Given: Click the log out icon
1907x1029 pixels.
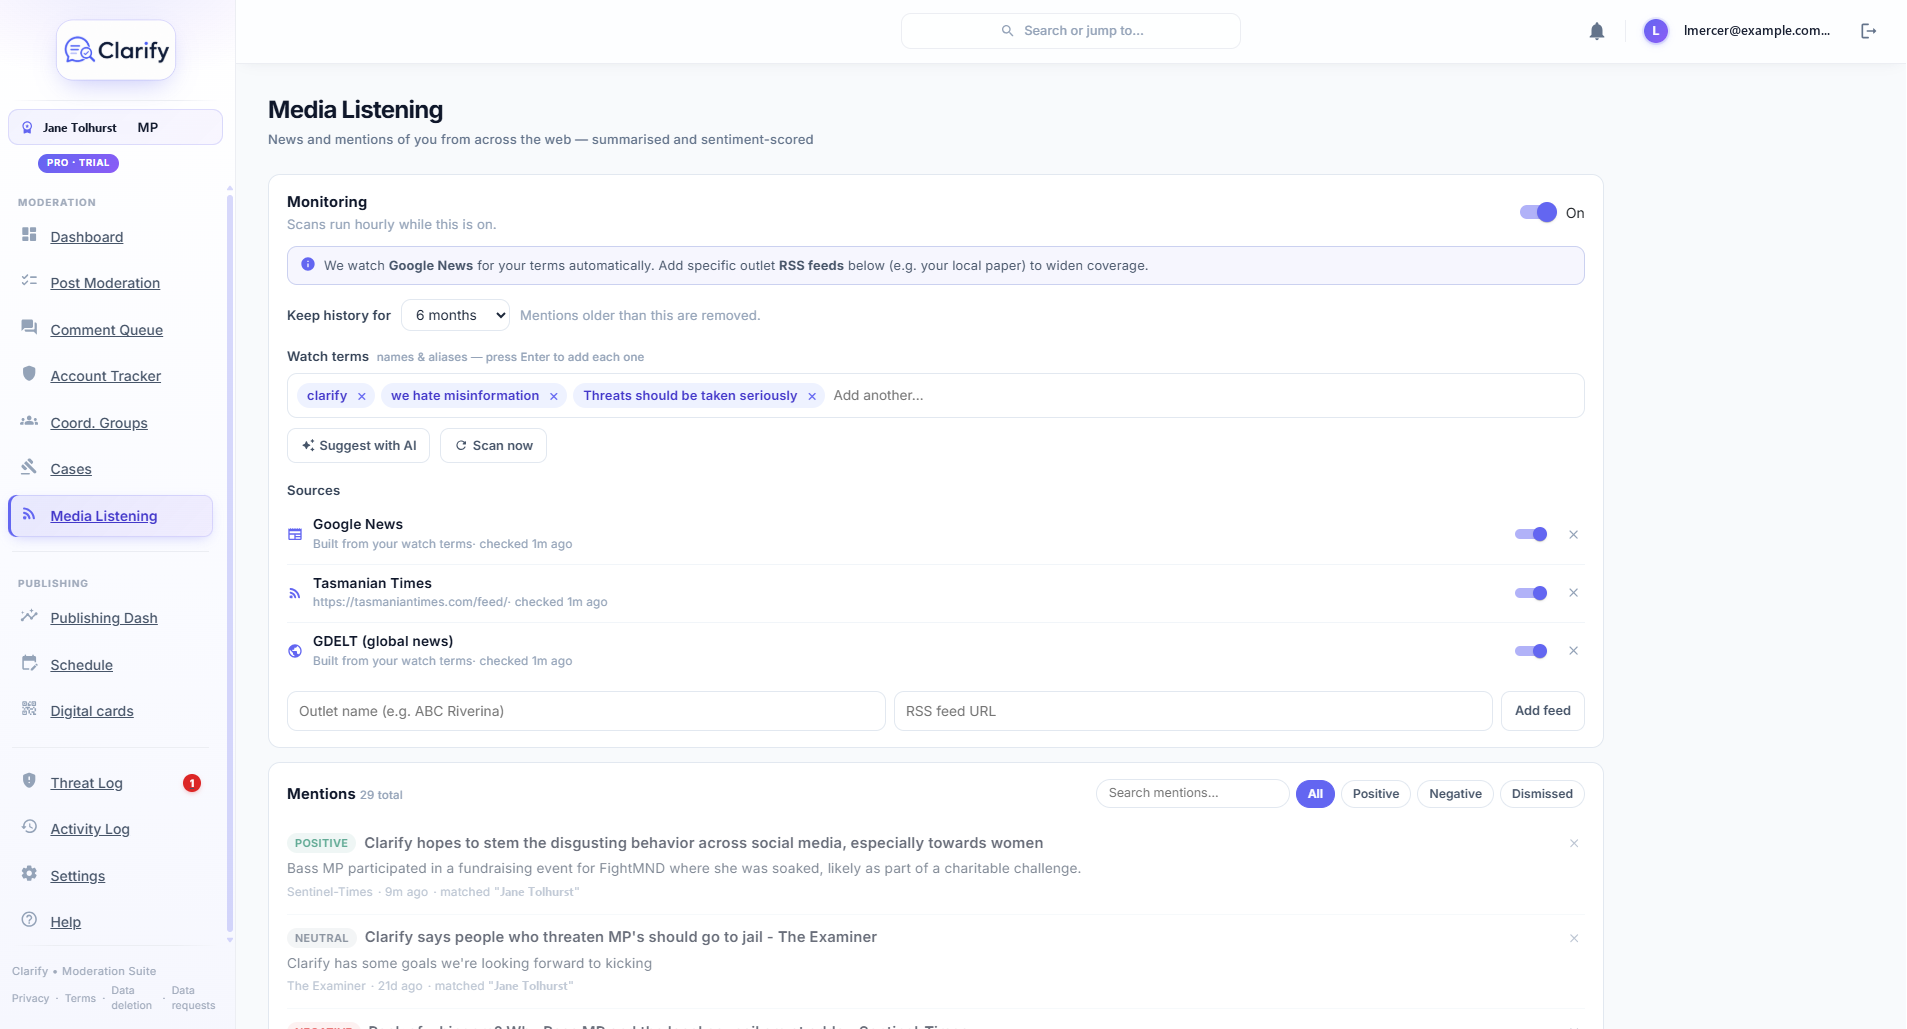Looking at the screenshot, I should (x=1868, y=31).
